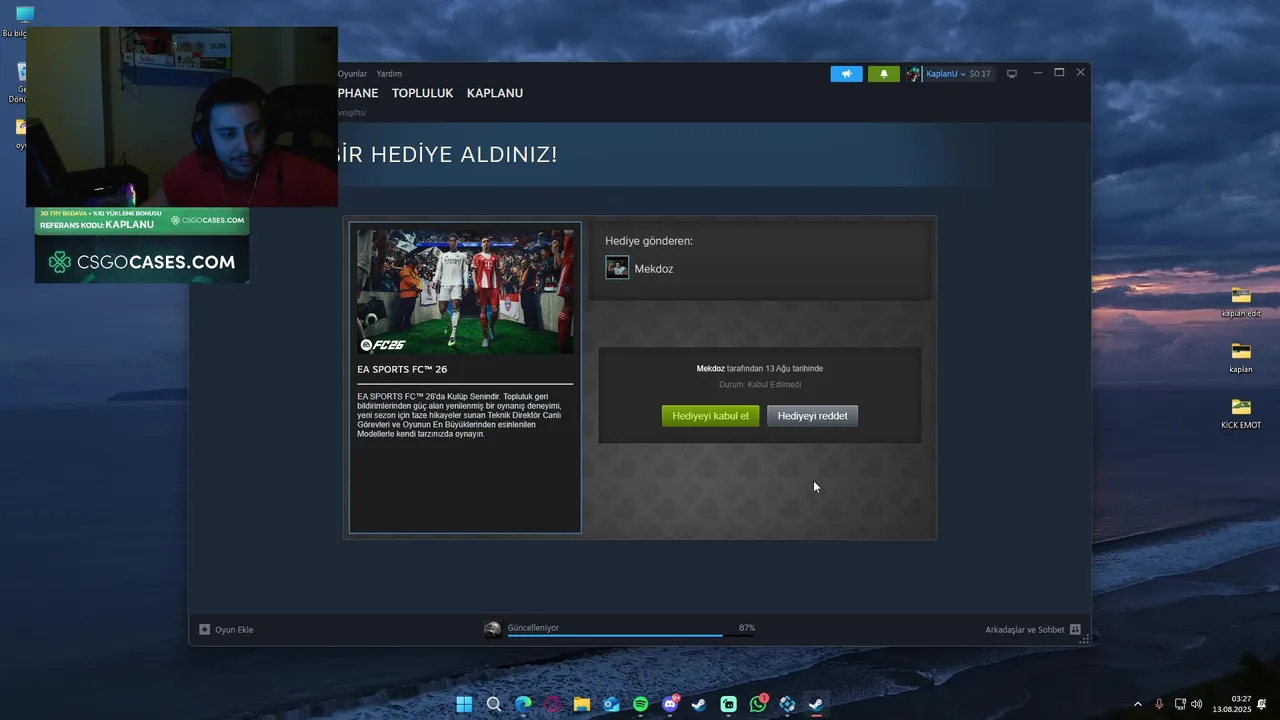Open Steam announcements megaphone button

click(846, 74)
